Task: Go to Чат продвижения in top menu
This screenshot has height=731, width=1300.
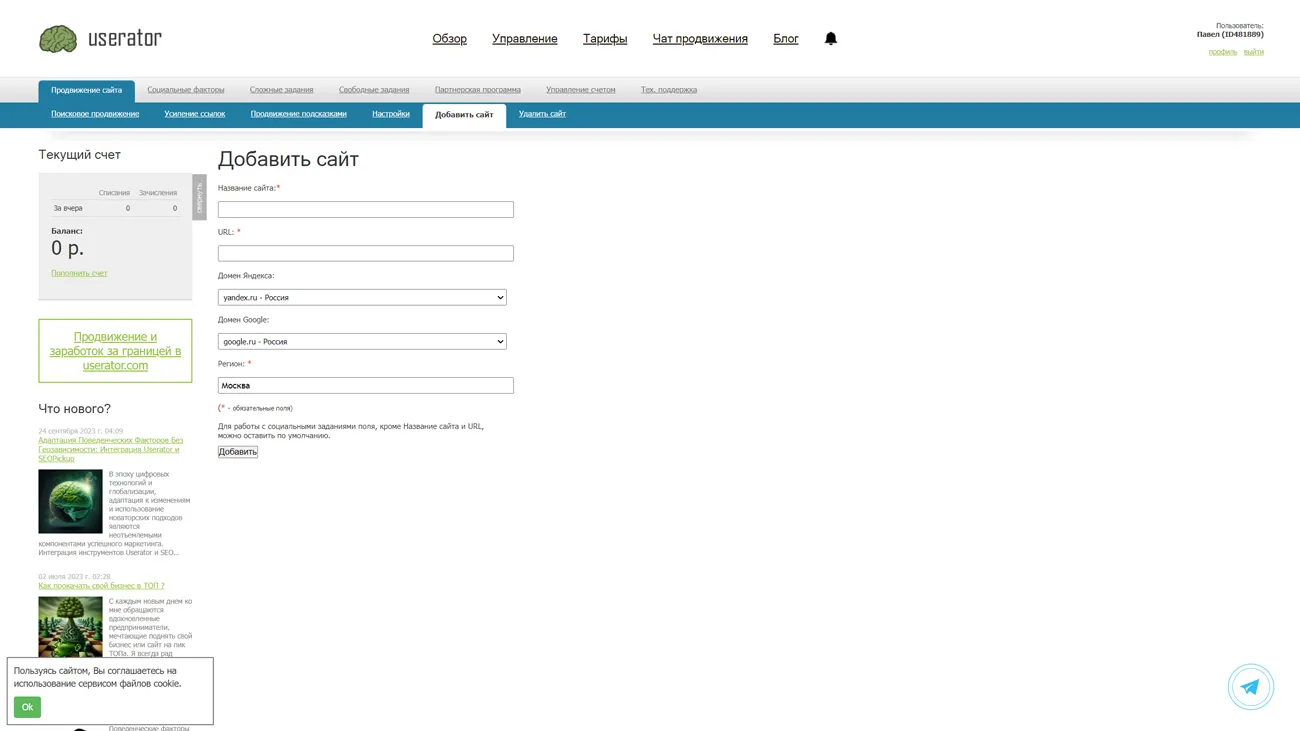Action: coord(700,39)
